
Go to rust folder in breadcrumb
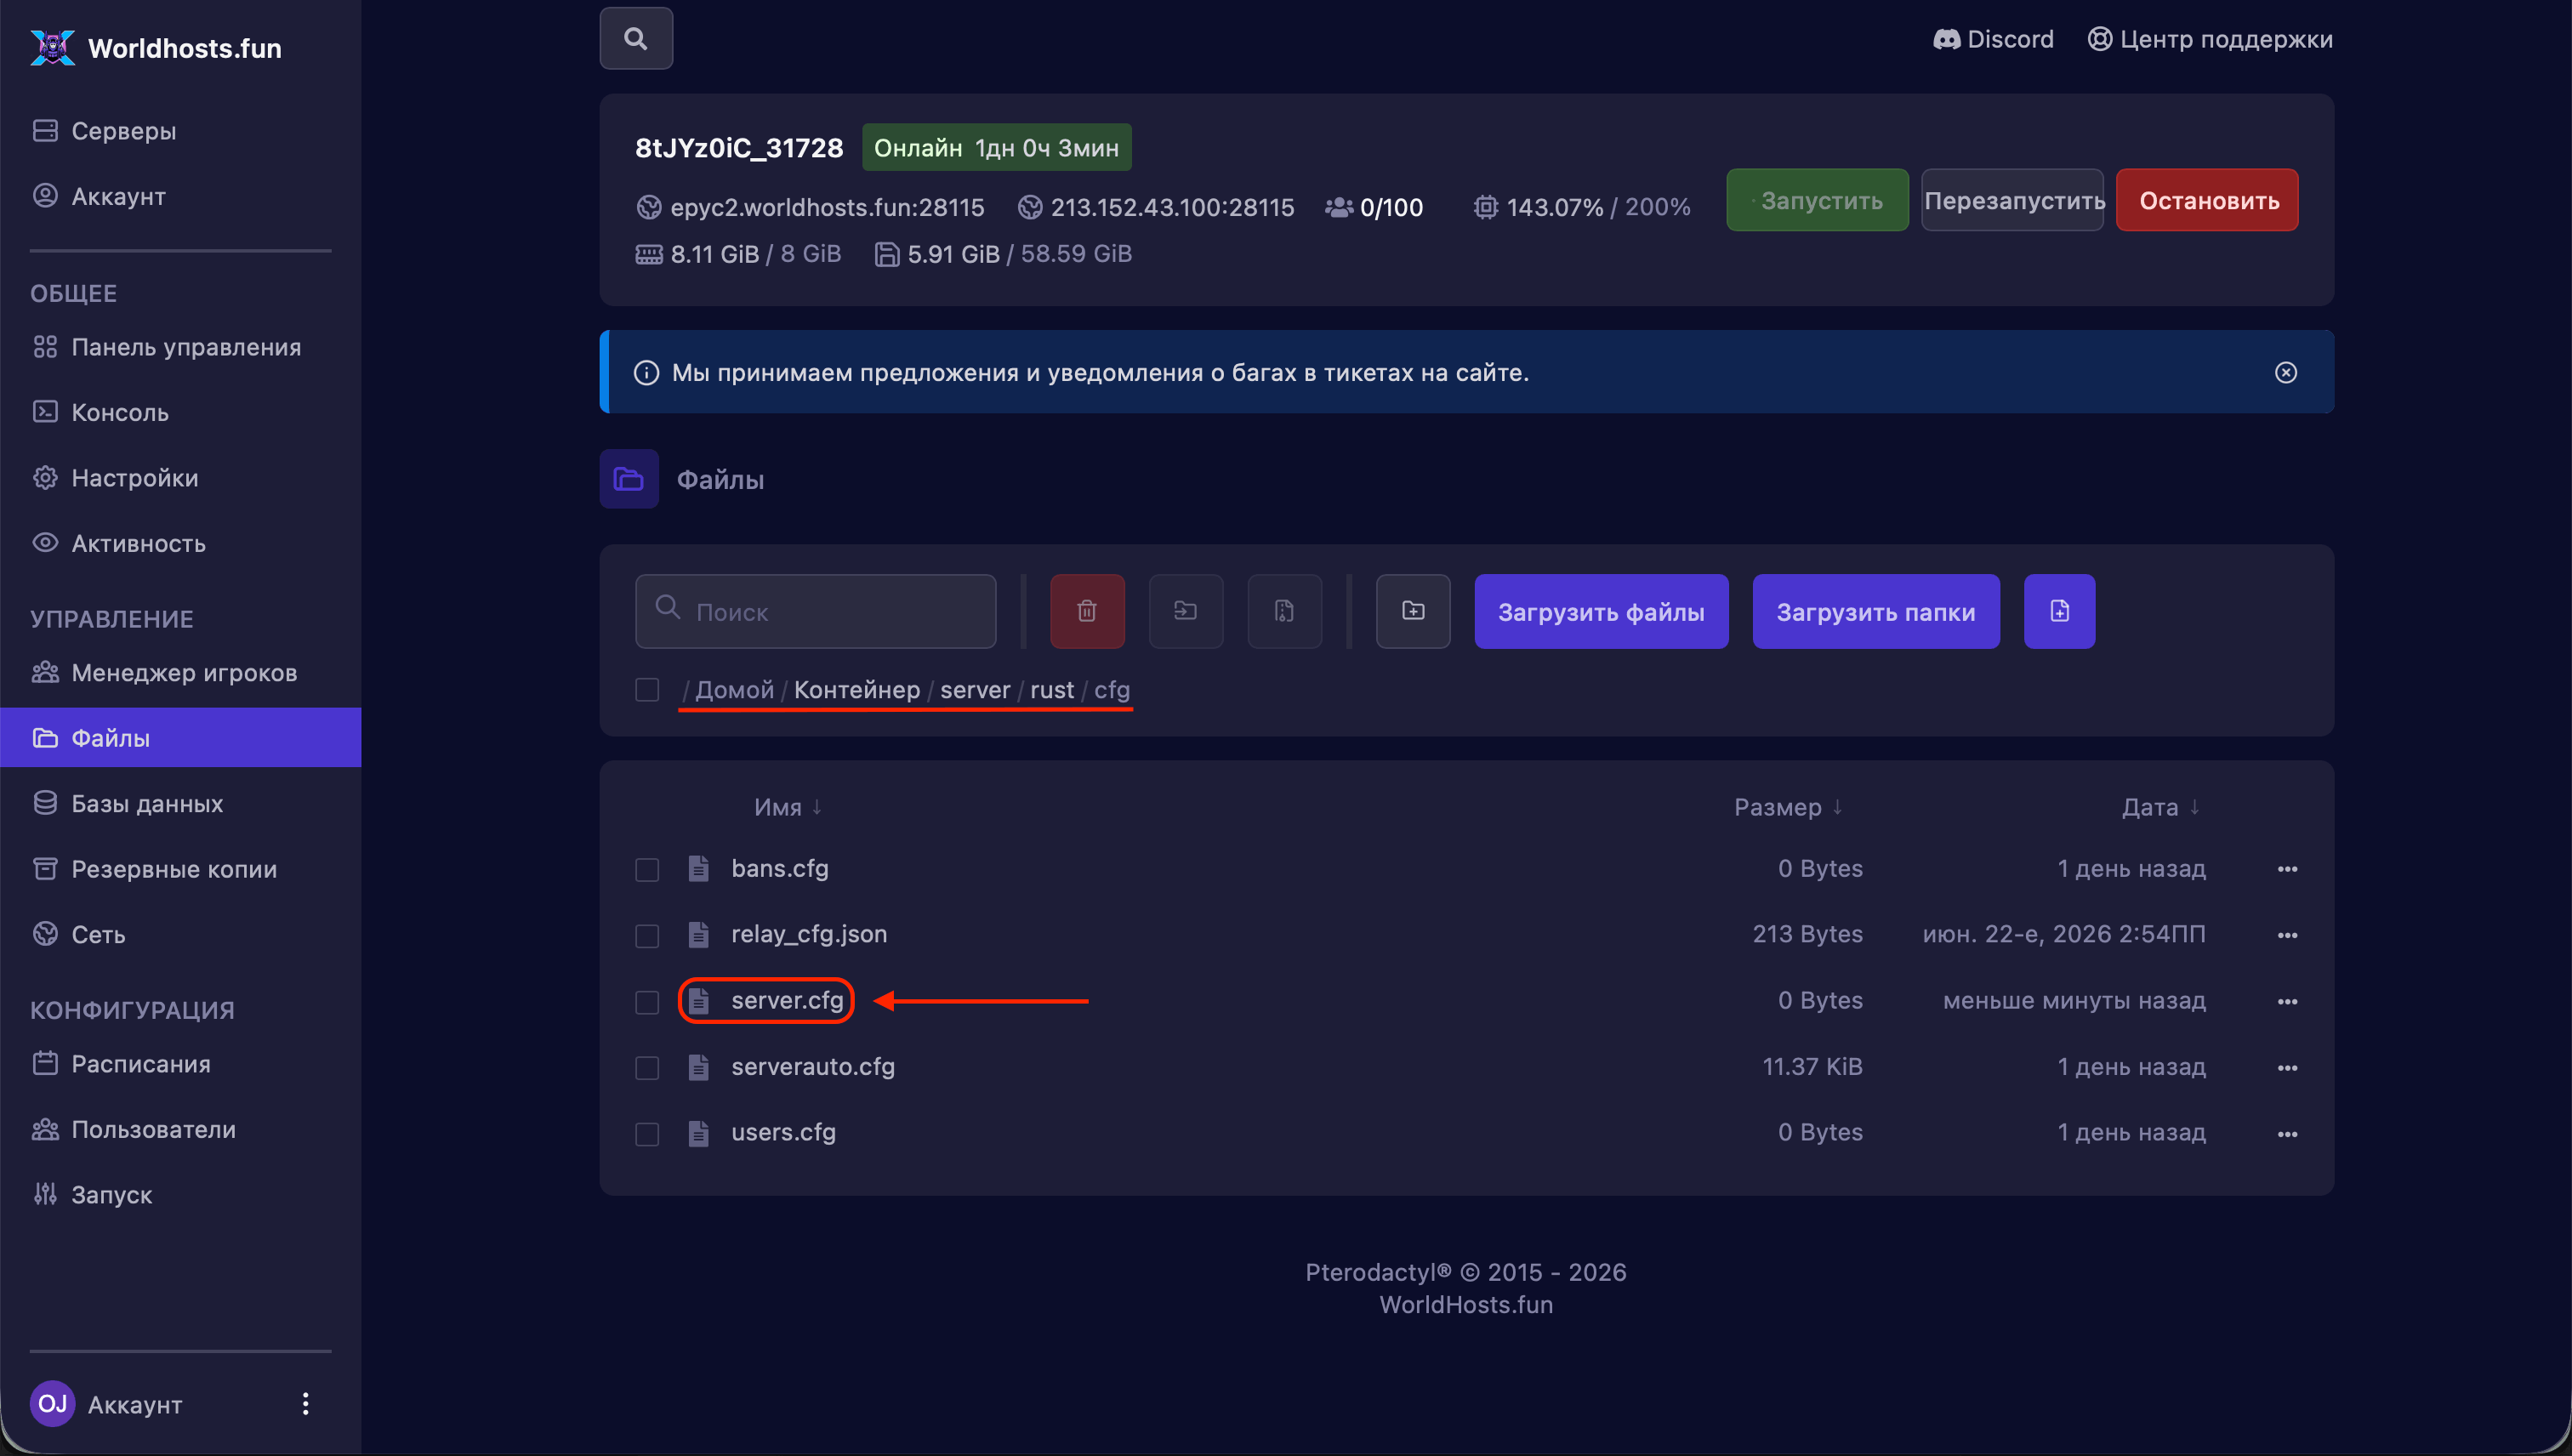click(1052, 690)
